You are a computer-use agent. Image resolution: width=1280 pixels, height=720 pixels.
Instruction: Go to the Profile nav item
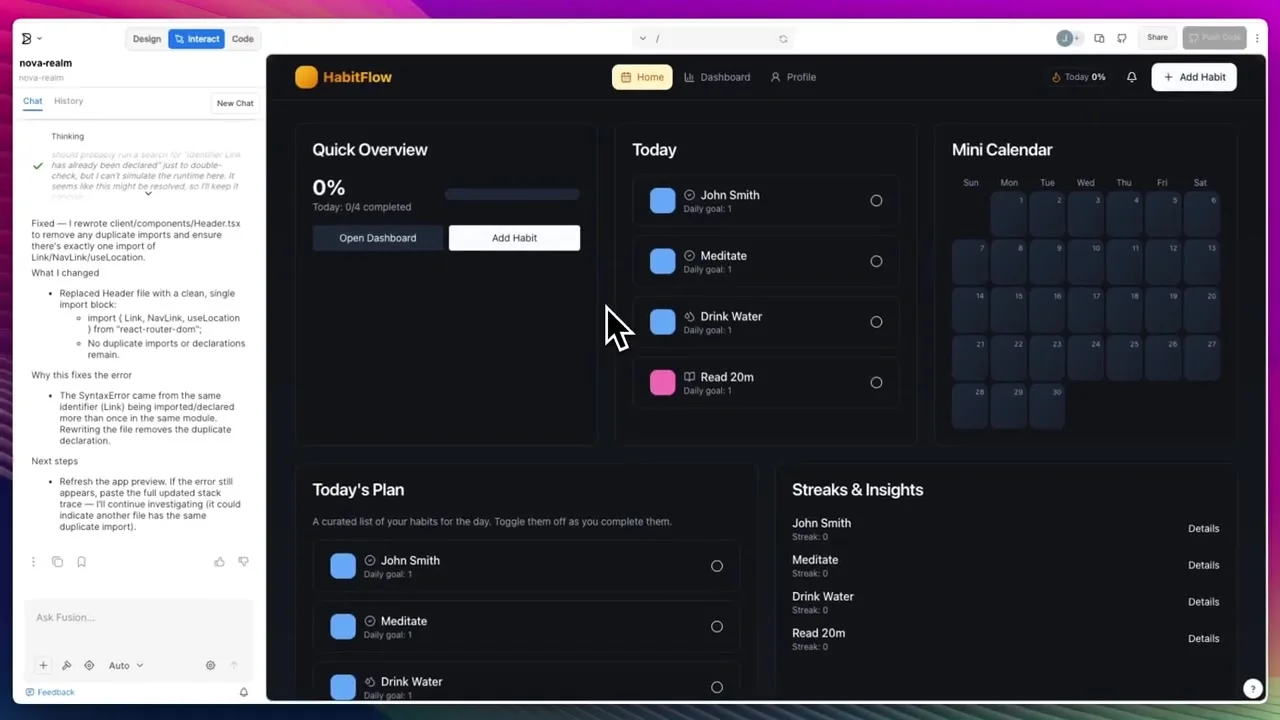(793, 77)
